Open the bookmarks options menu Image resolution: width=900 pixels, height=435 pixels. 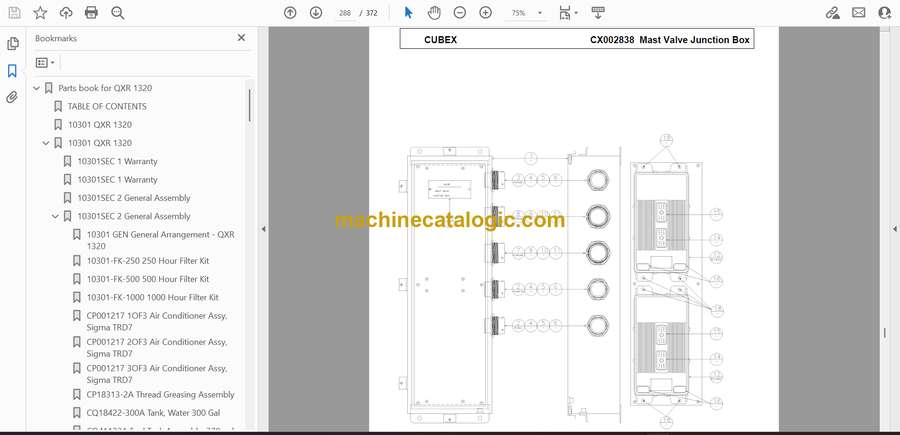pos(45,62)
